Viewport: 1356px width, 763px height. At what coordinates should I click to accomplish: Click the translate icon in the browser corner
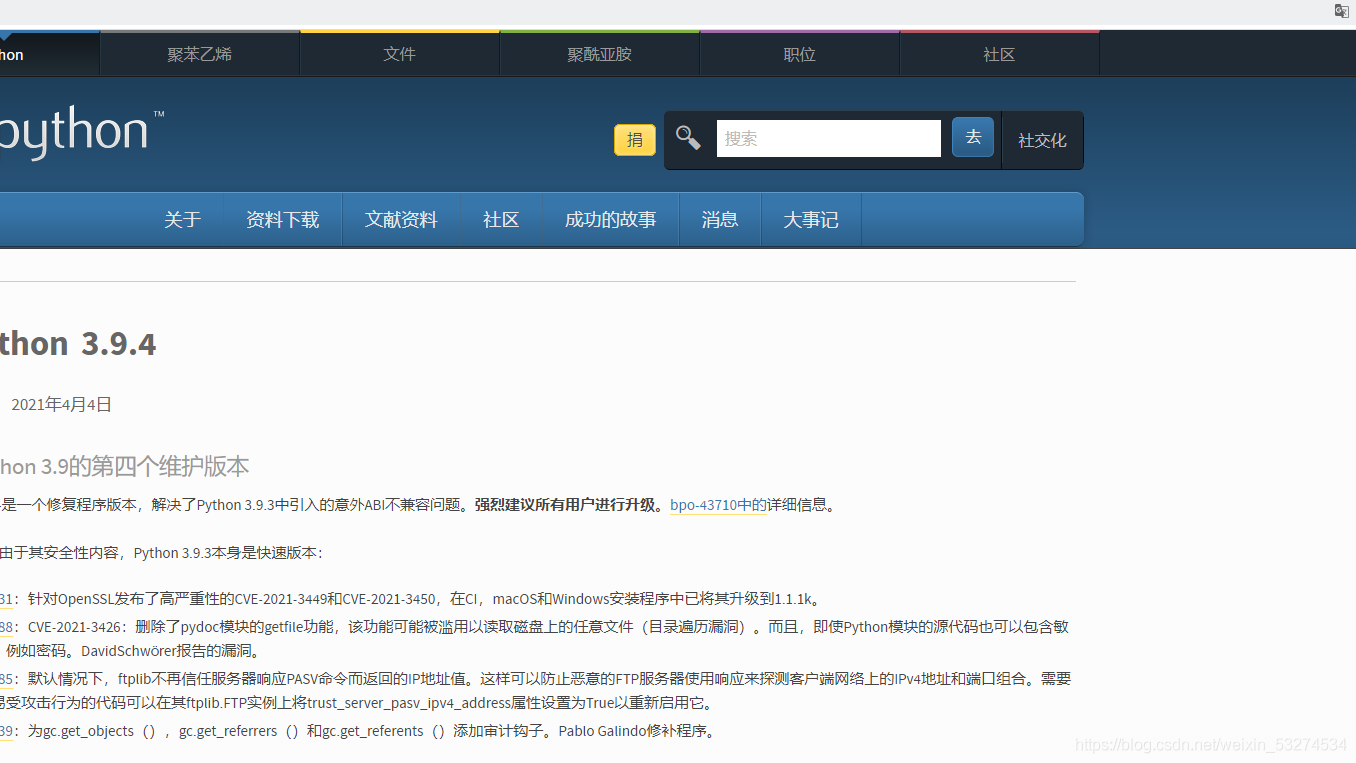pos(1342,11)
